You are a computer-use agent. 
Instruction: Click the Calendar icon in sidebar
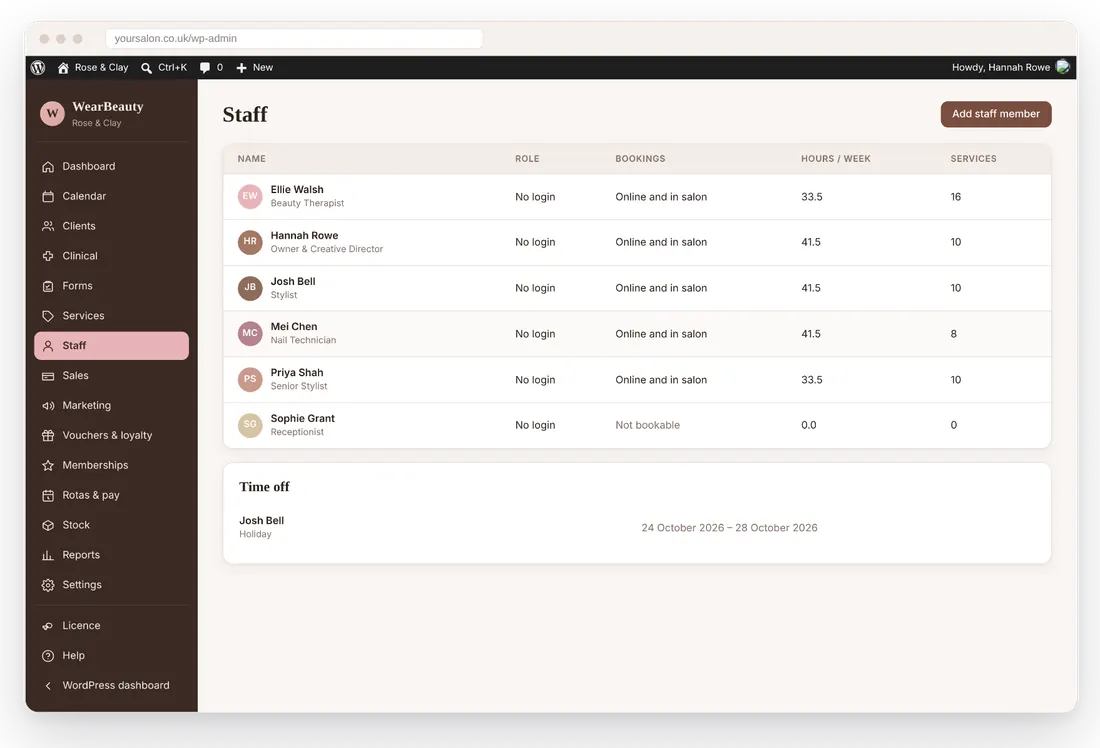coord(48,196)
